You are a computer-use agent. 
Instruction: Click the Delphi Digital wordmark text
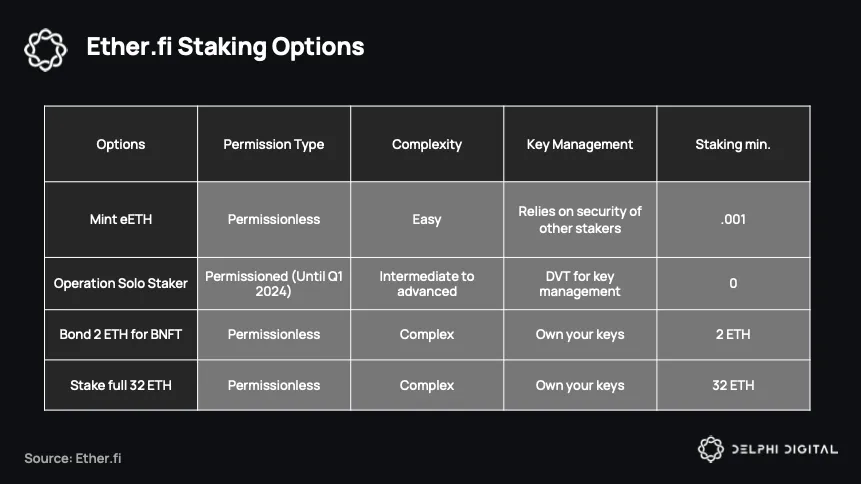785,449
